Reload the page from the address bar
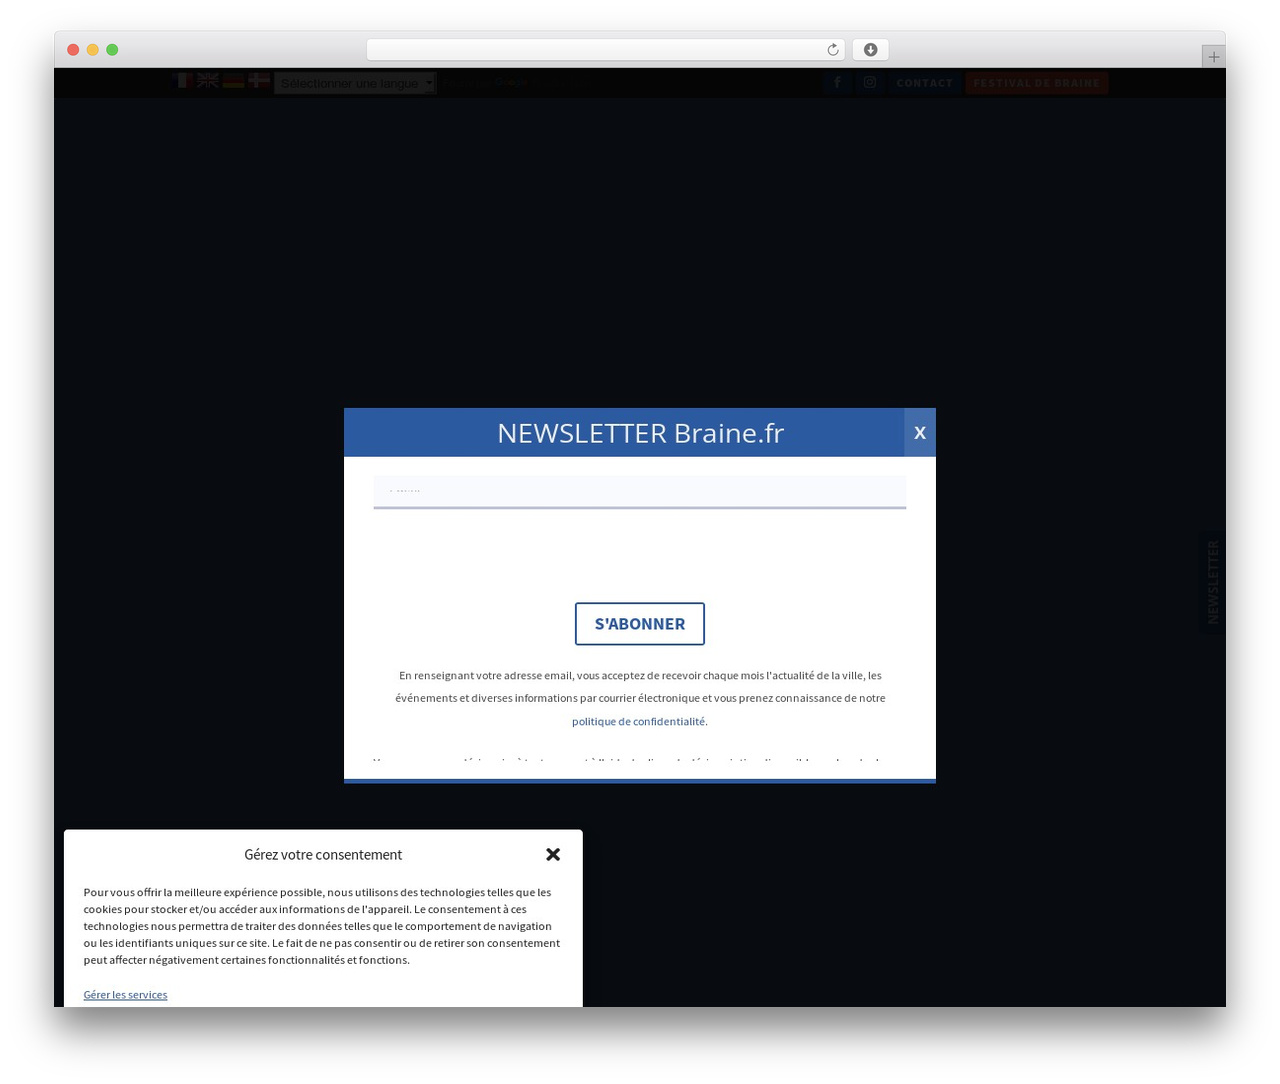The height and width of the screenshot is (1084, 1280). pyautogui.click(x=833, y=50)
